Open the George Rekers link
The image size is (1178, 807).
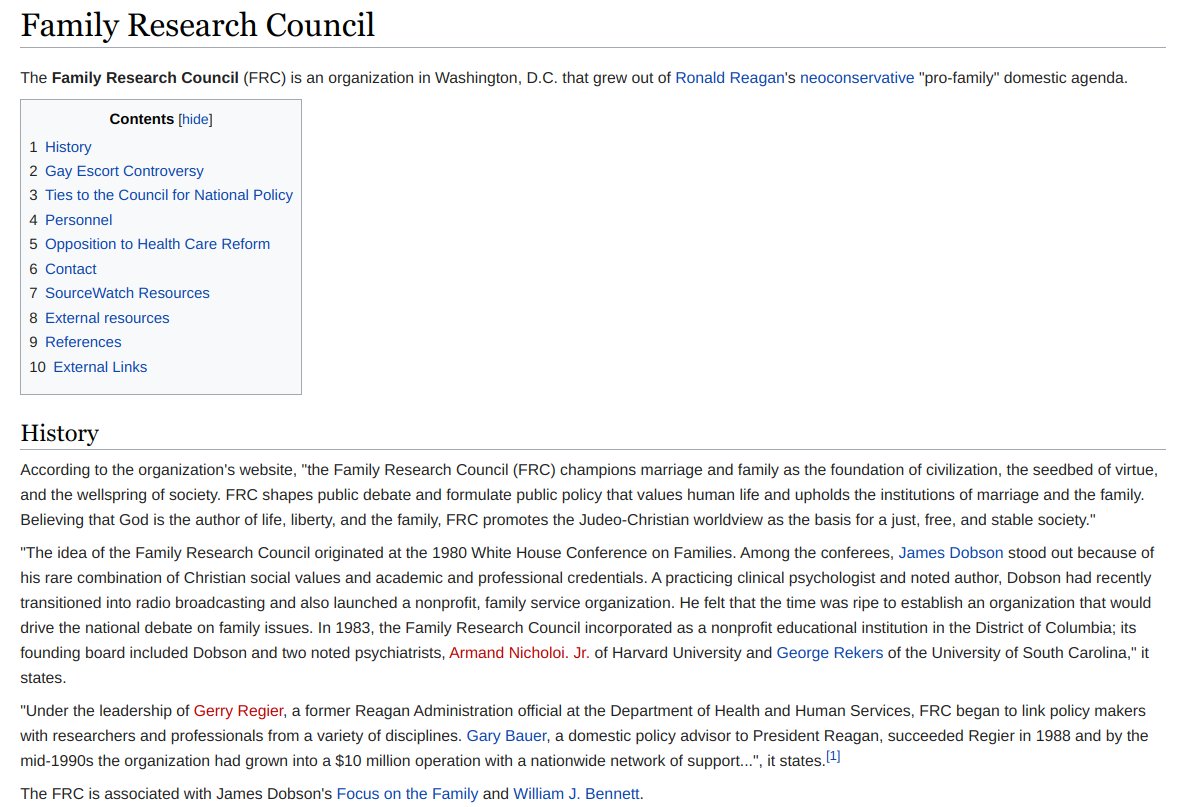(x=829, y=653)
